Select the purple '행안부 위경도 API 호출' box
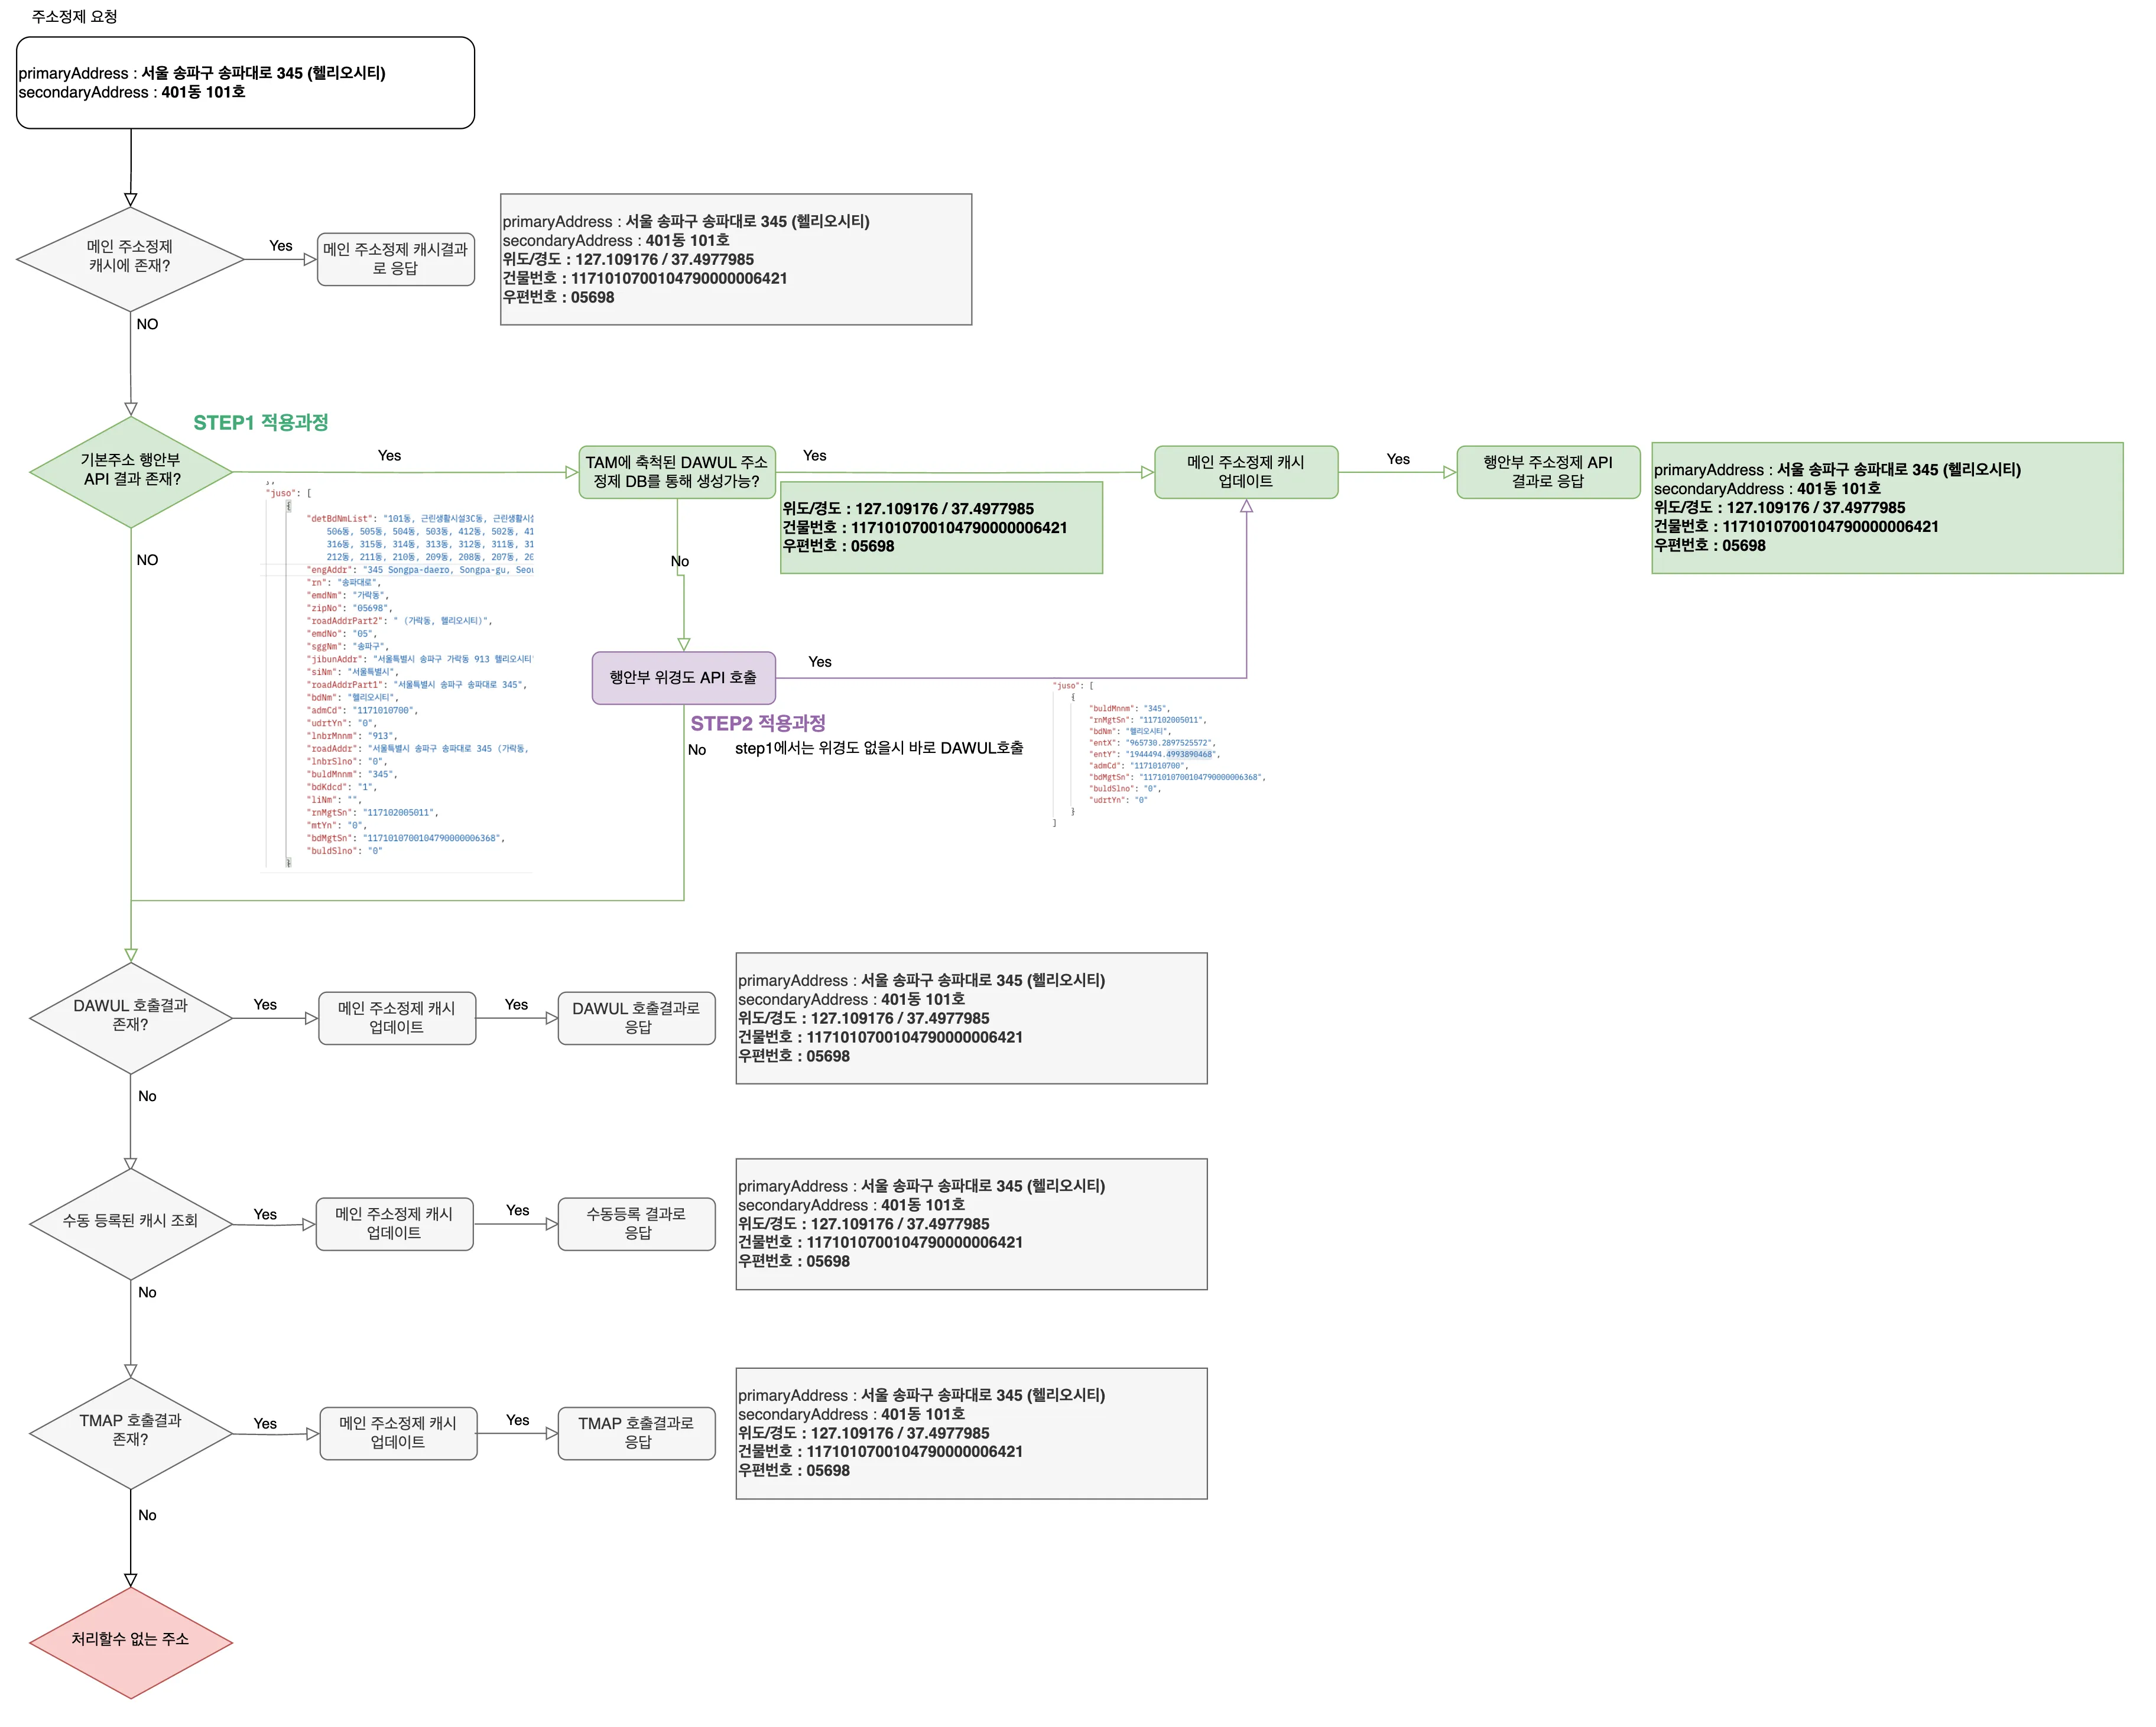 [x=683, y=678]
